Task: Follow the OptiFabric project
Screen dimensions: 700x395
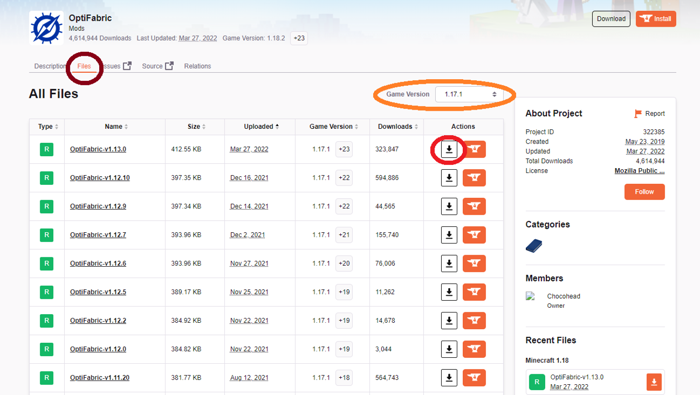Action: (x=644, y=192)
